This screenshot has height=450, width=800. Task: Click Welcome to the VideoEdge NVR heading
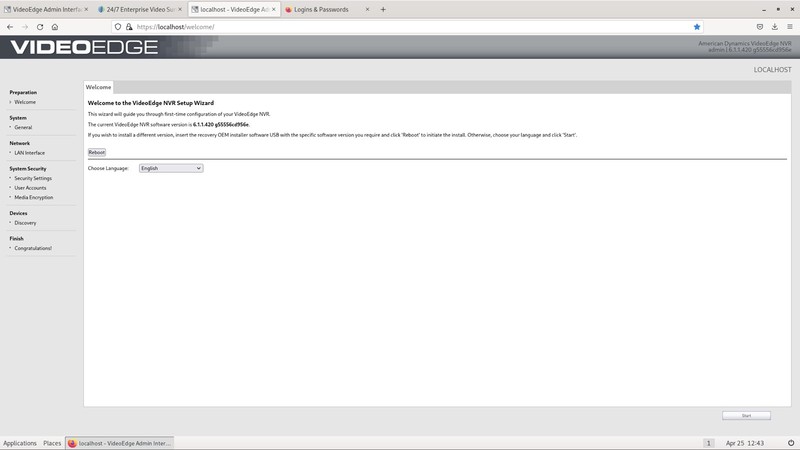[x=151, y=103]
